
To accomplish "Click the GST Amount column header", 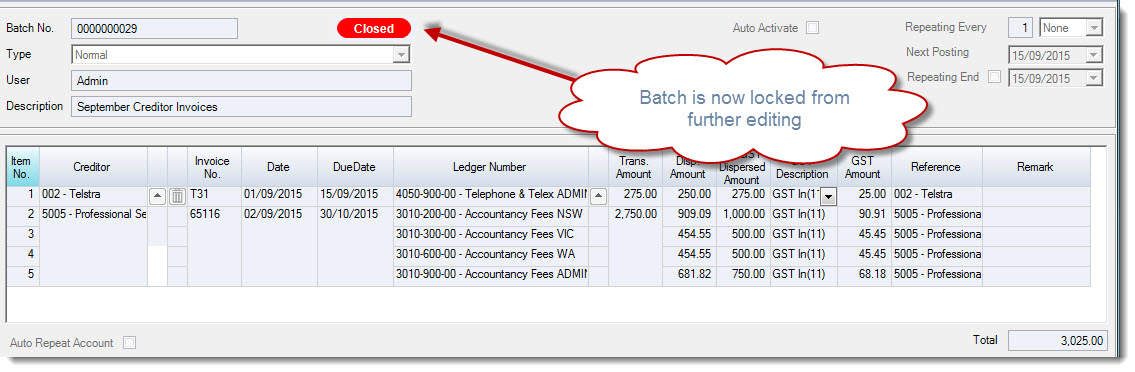I will click(x=865, y=167).
